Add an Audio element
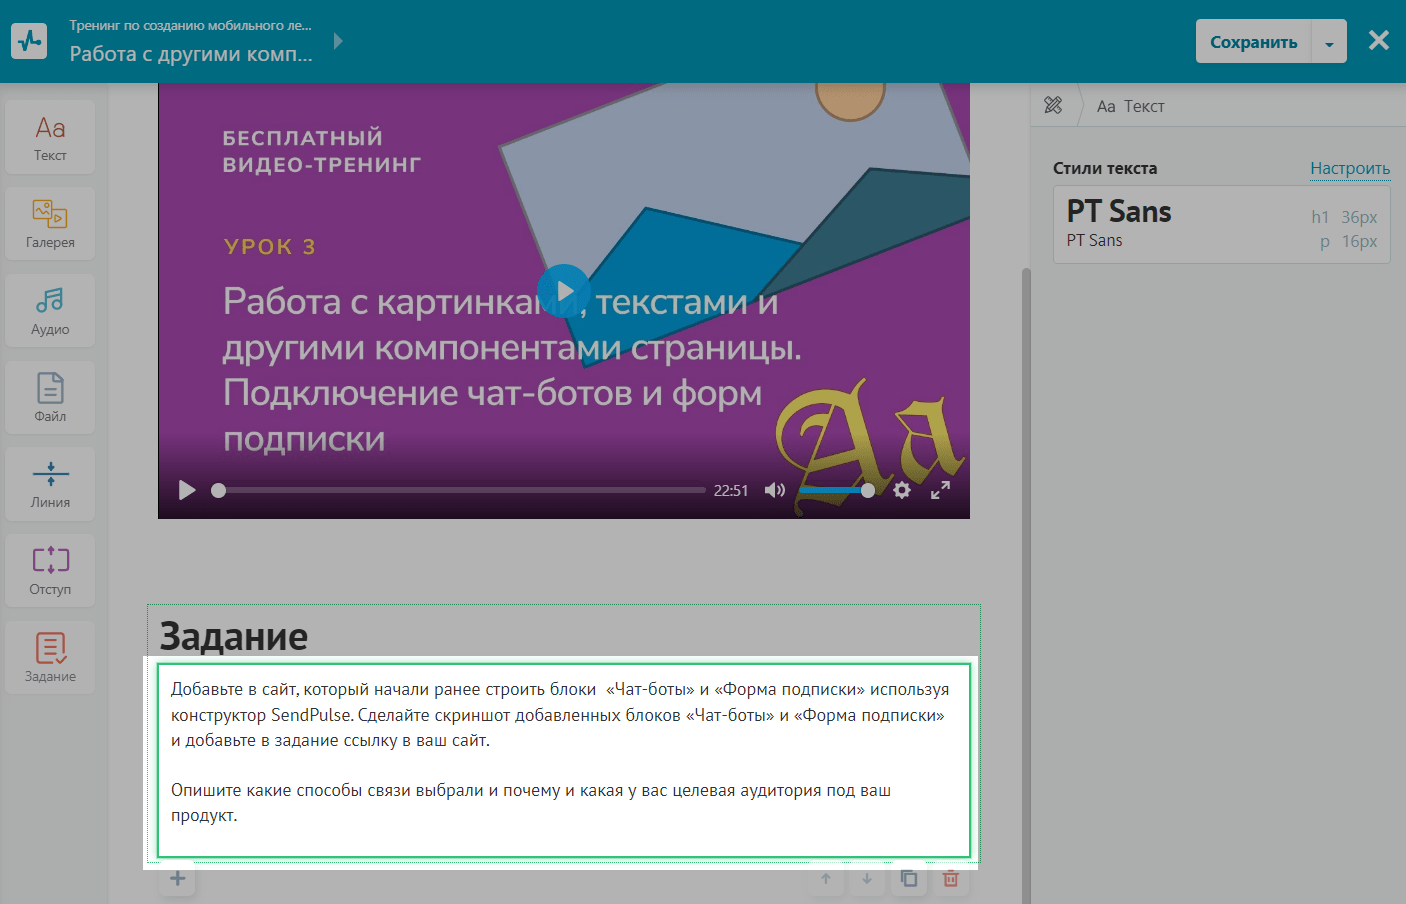The width and height of the screenshot is (1406, 904). click(x=50, y=311)
